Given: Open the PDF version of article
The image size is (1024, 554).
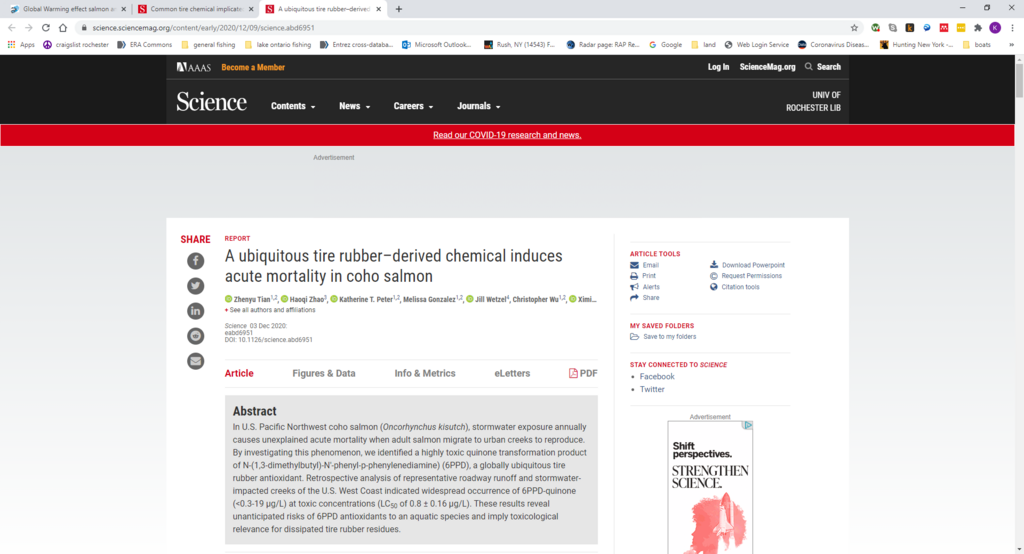Looking at the screenshot, I should tap(583, 373).
